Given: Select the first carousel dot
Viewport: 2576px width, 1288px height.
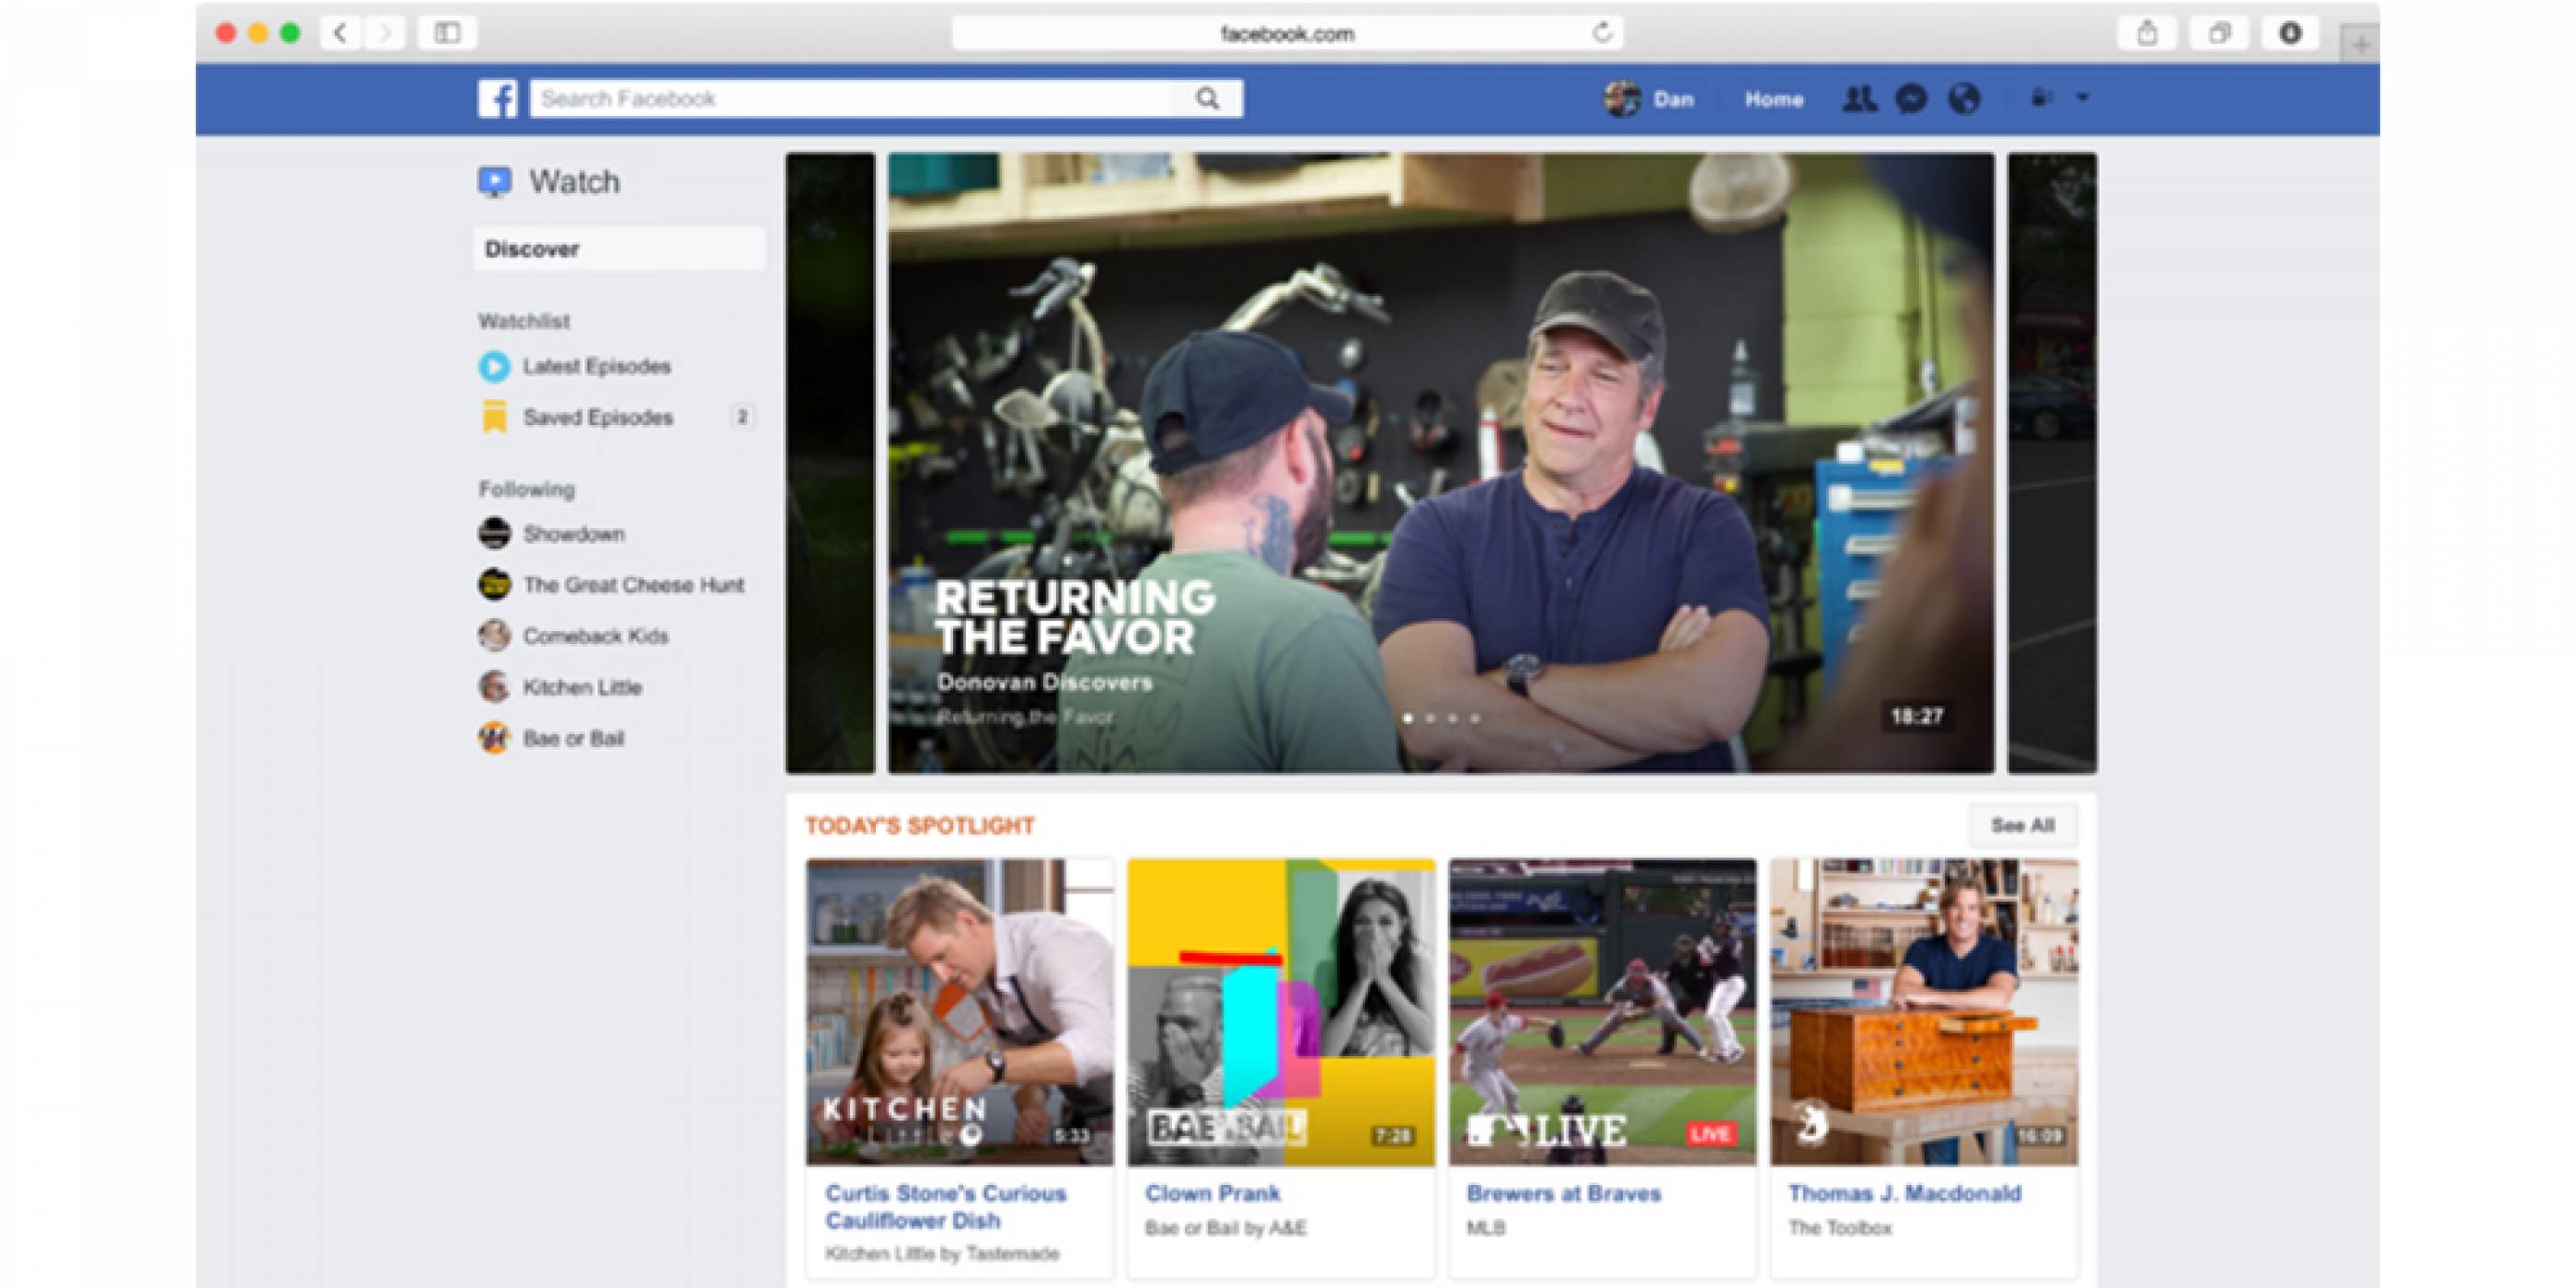Looking at the screenshot, I should tap(1408, 718).
